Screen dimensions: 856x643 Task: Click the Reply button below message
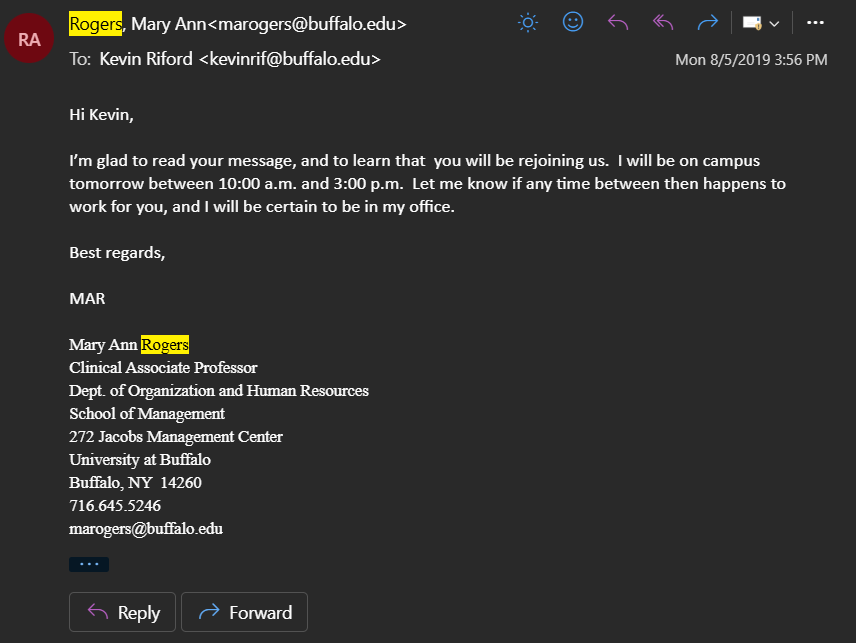122,612
